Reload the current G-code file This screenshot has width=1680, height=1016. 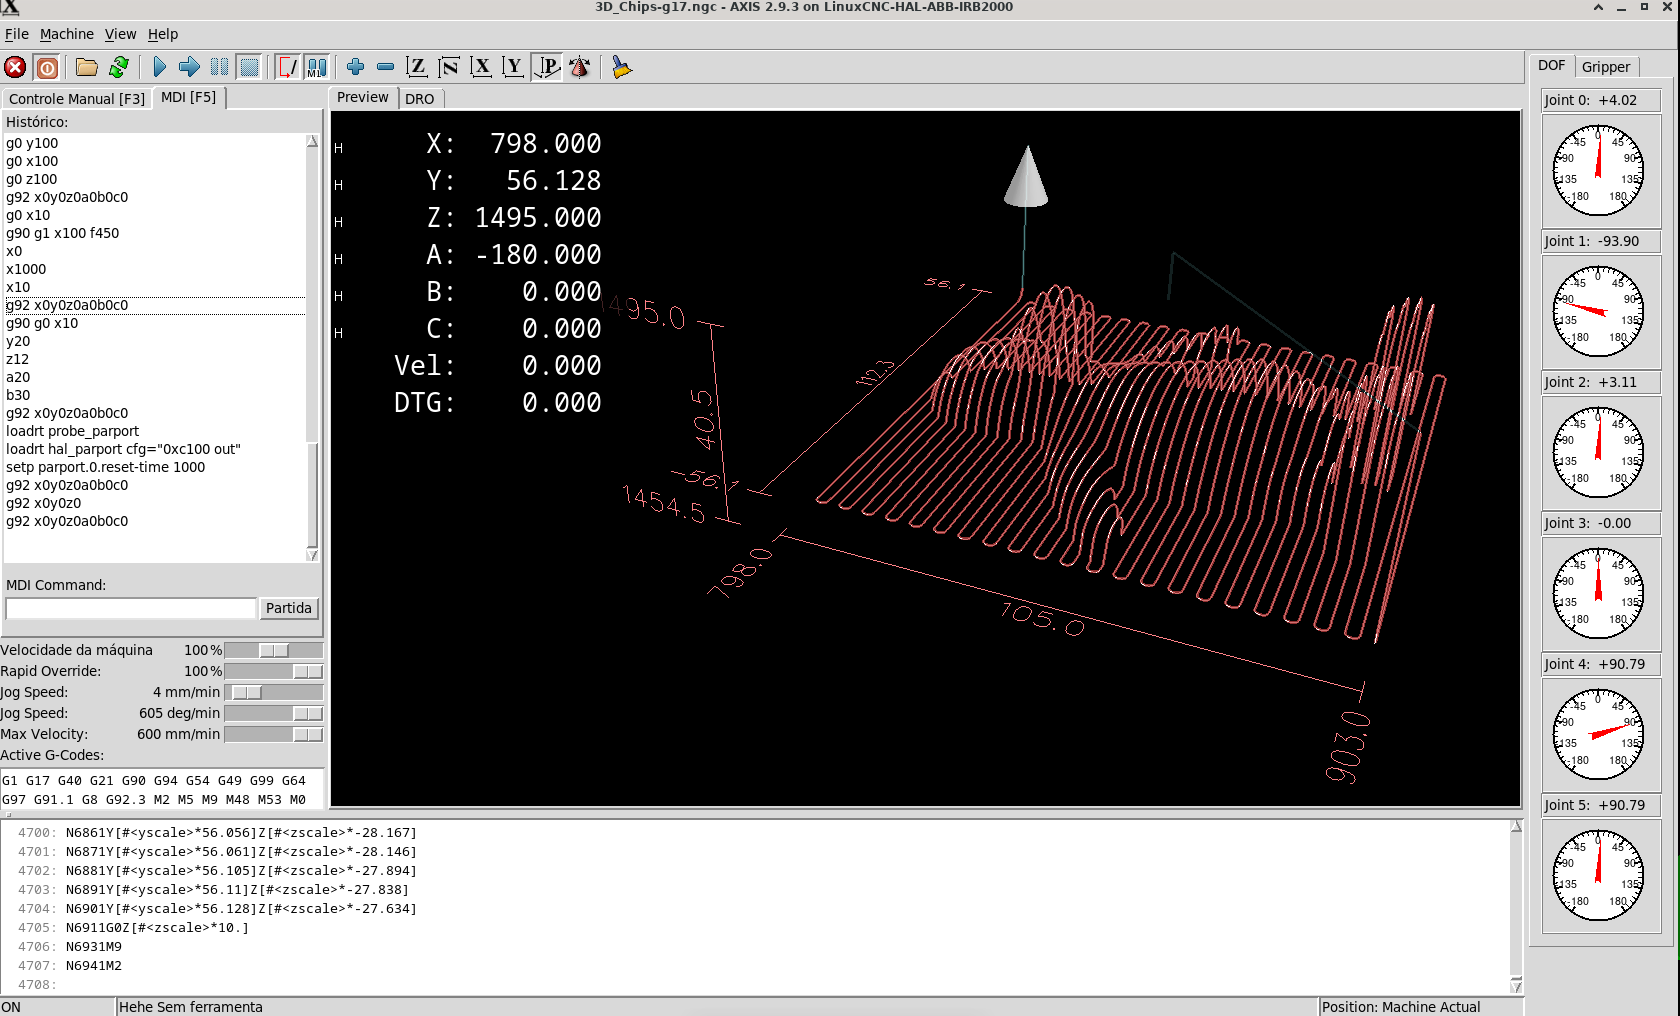pos(119,67)
